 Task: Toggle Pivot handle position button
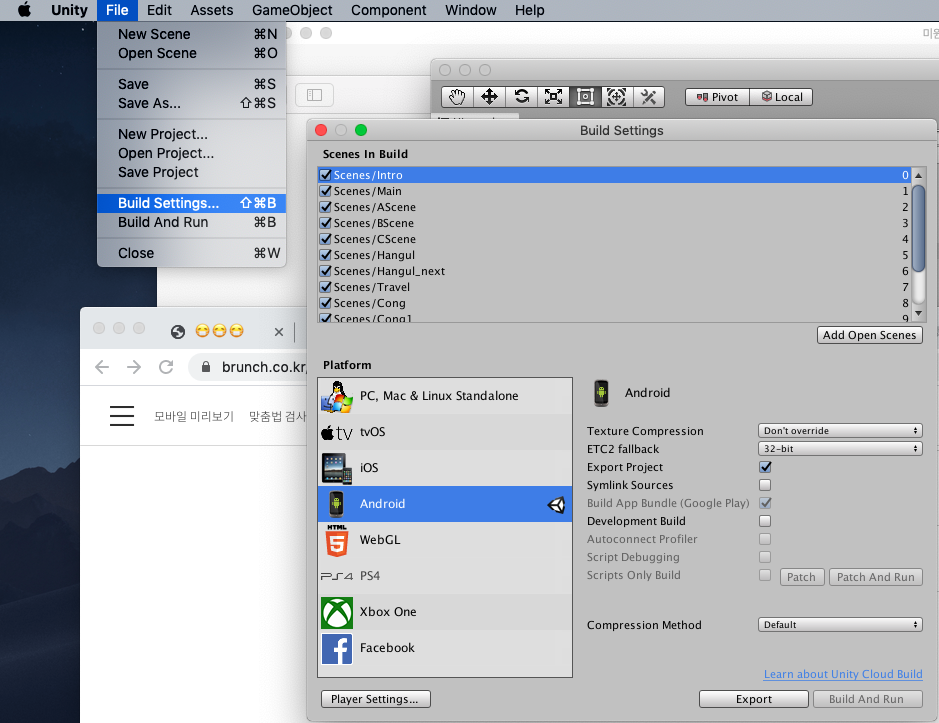coord(717,97)
